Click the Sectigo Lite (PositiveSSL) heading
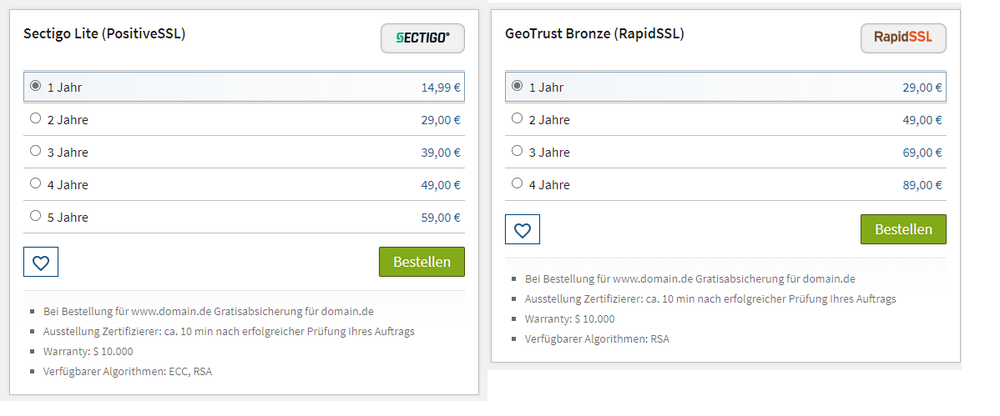The width and height of the screenshot is (1000, 416). click(x=104, y=34)
